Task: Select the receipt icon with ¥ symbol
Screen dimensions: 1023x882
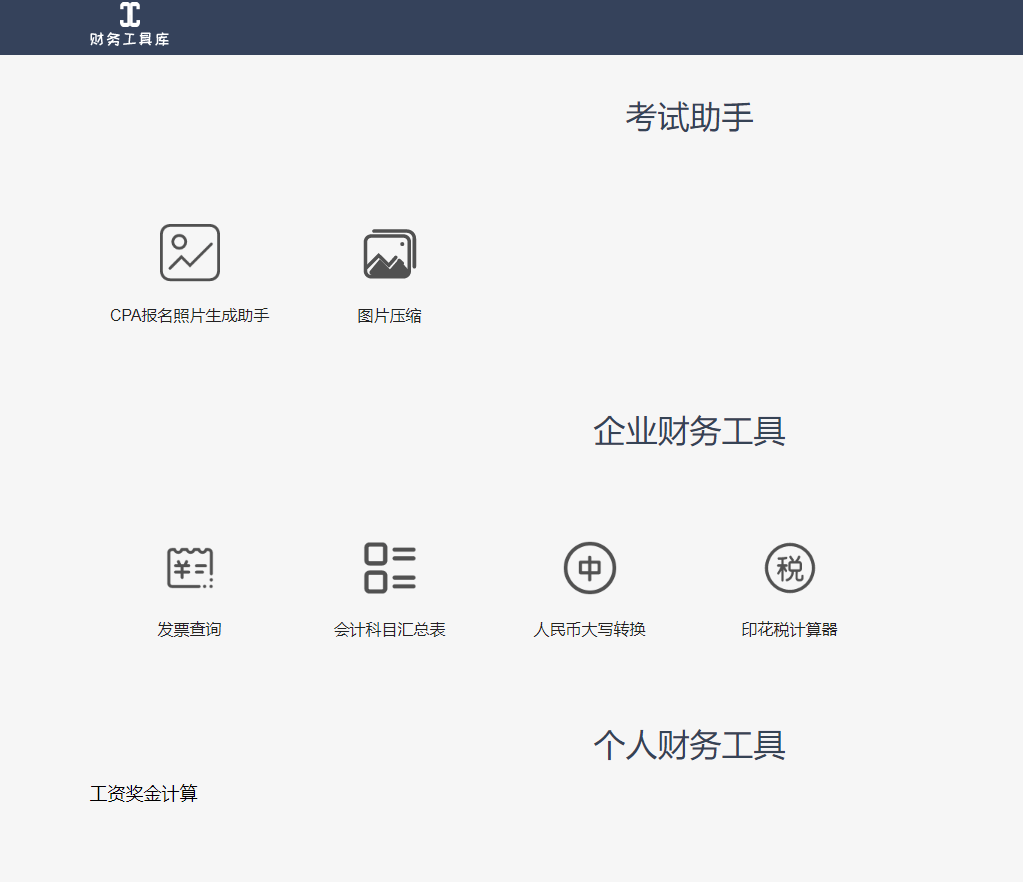Action: [189, 567]
